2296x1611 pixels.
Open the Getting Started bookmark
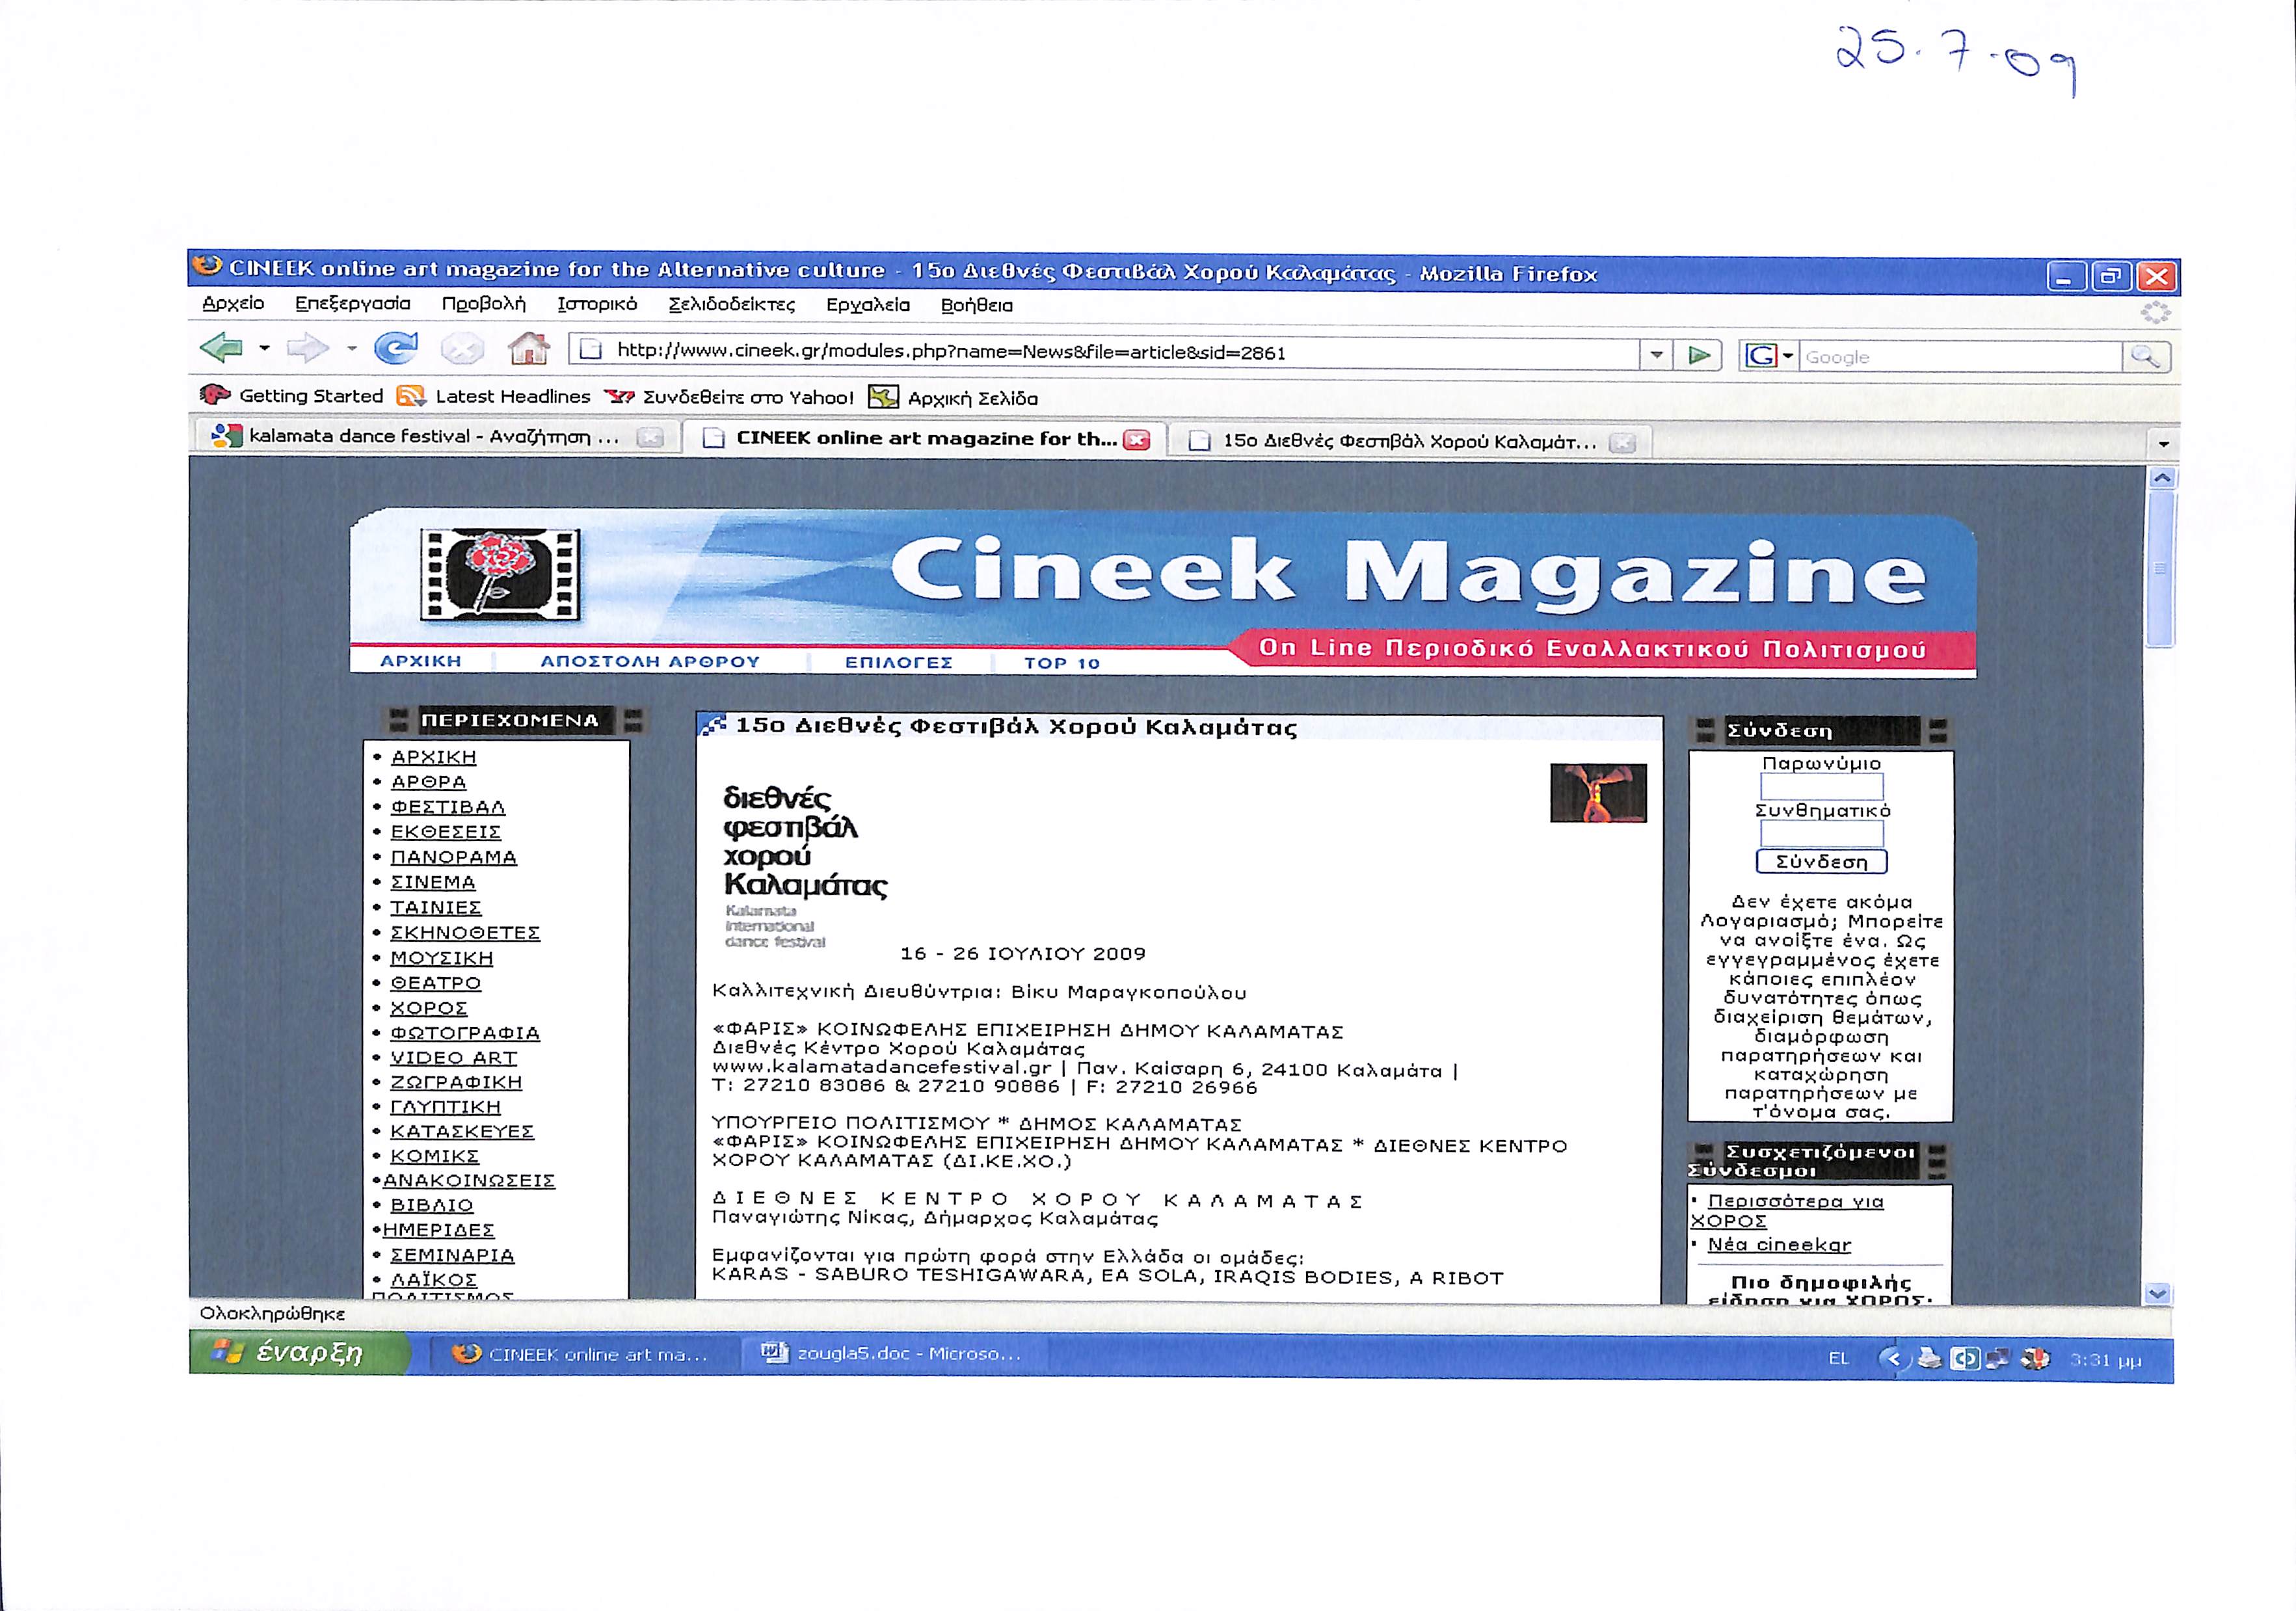point(292,396)
